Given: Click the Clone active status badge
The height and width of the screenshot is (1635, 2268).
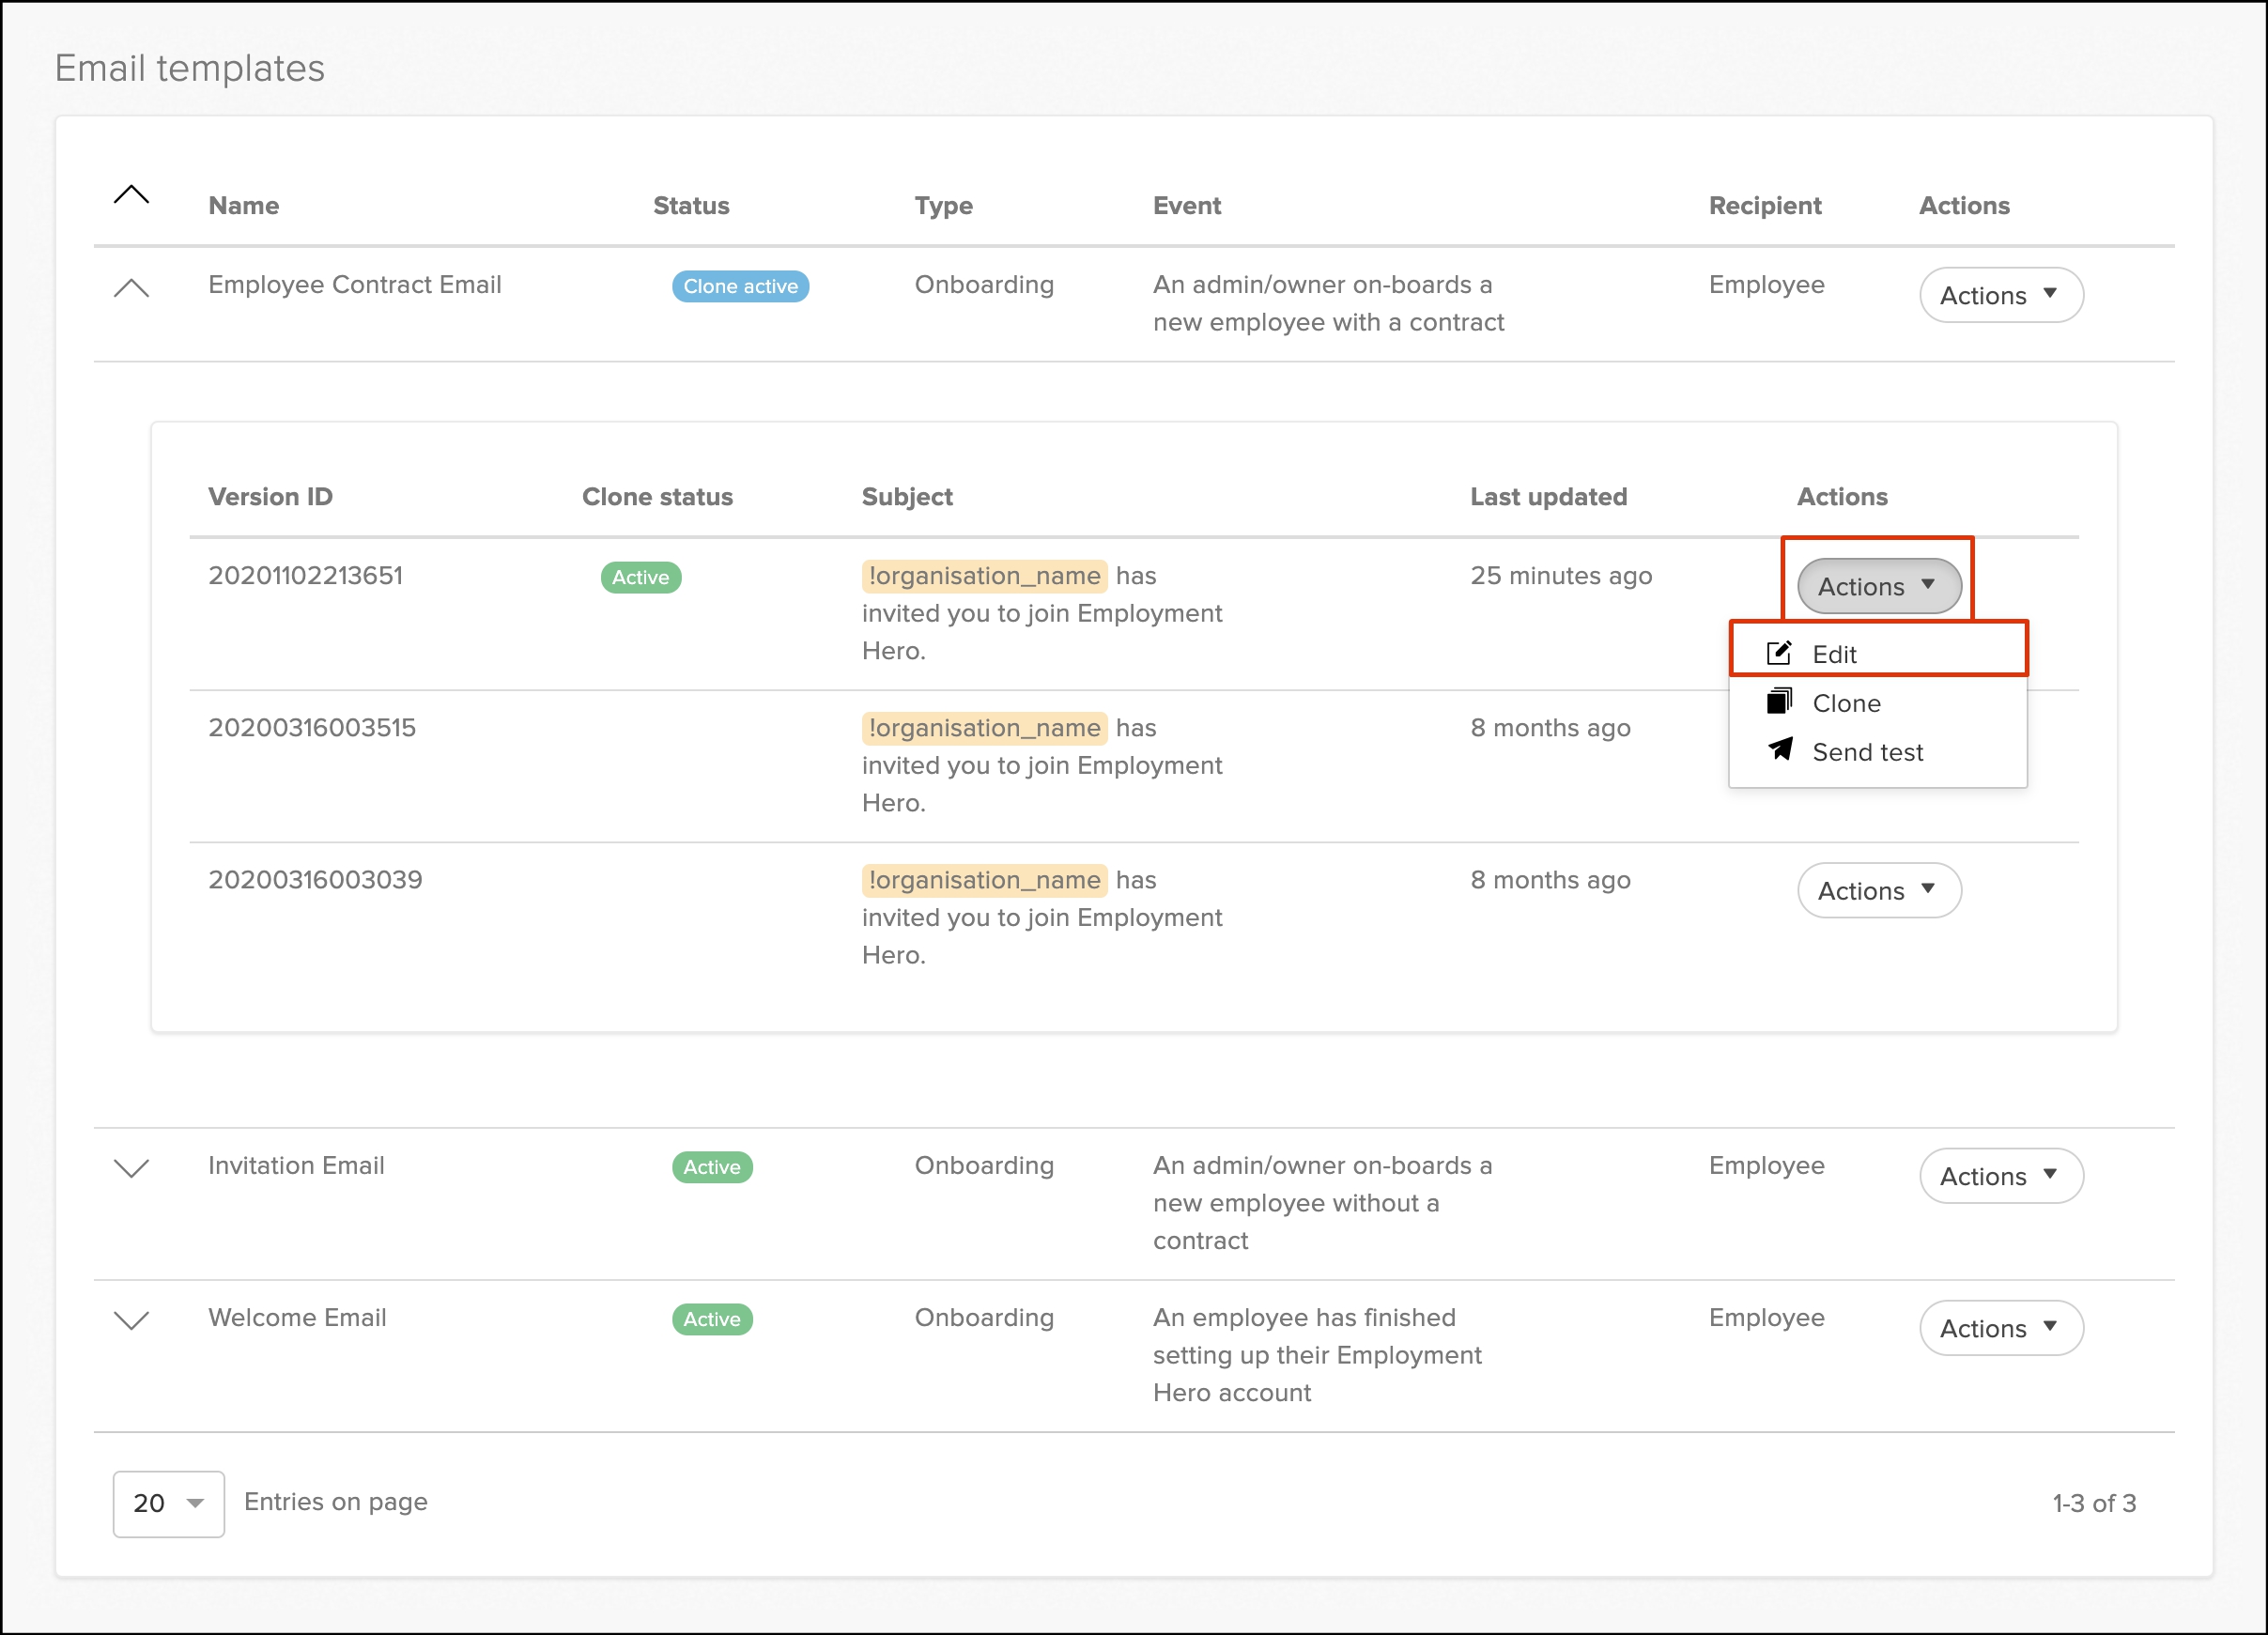Looking at the screenshot, I should pyautogui.click(x=740, y=286).
